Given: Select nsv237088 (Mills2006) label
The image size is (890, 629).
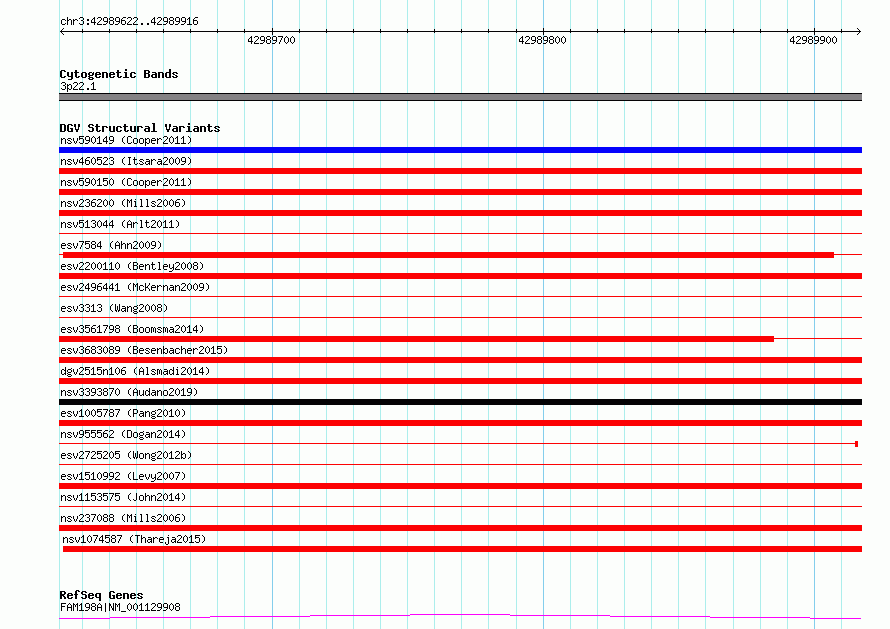Looking at the screenshot, I should pos(123,518).
